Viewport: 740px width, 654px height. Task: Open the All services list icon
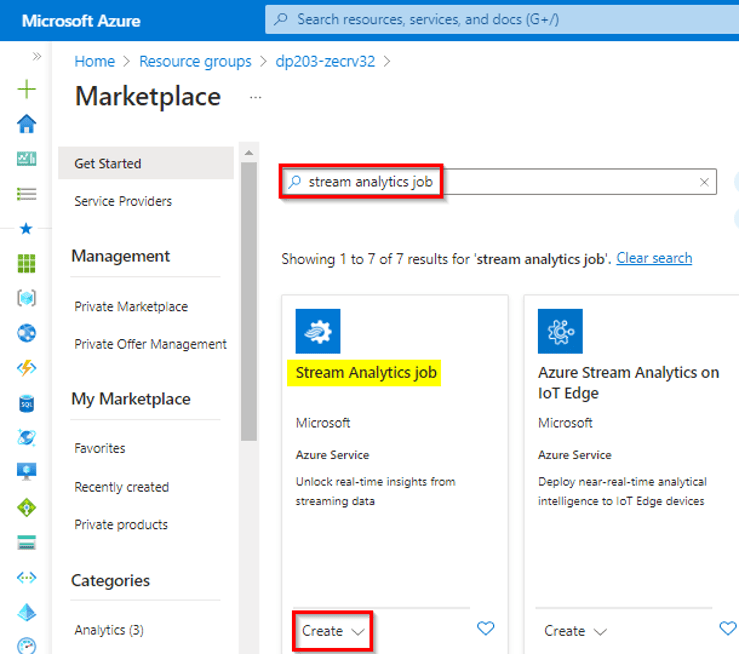click(26, 194)
